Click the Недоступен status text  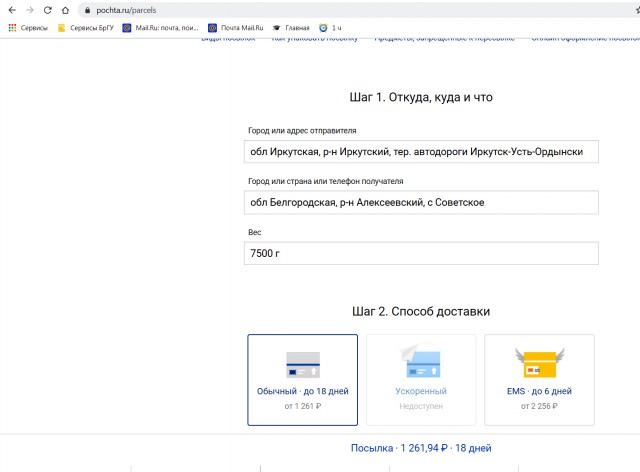pyautogui.click(x=421, y=406)
